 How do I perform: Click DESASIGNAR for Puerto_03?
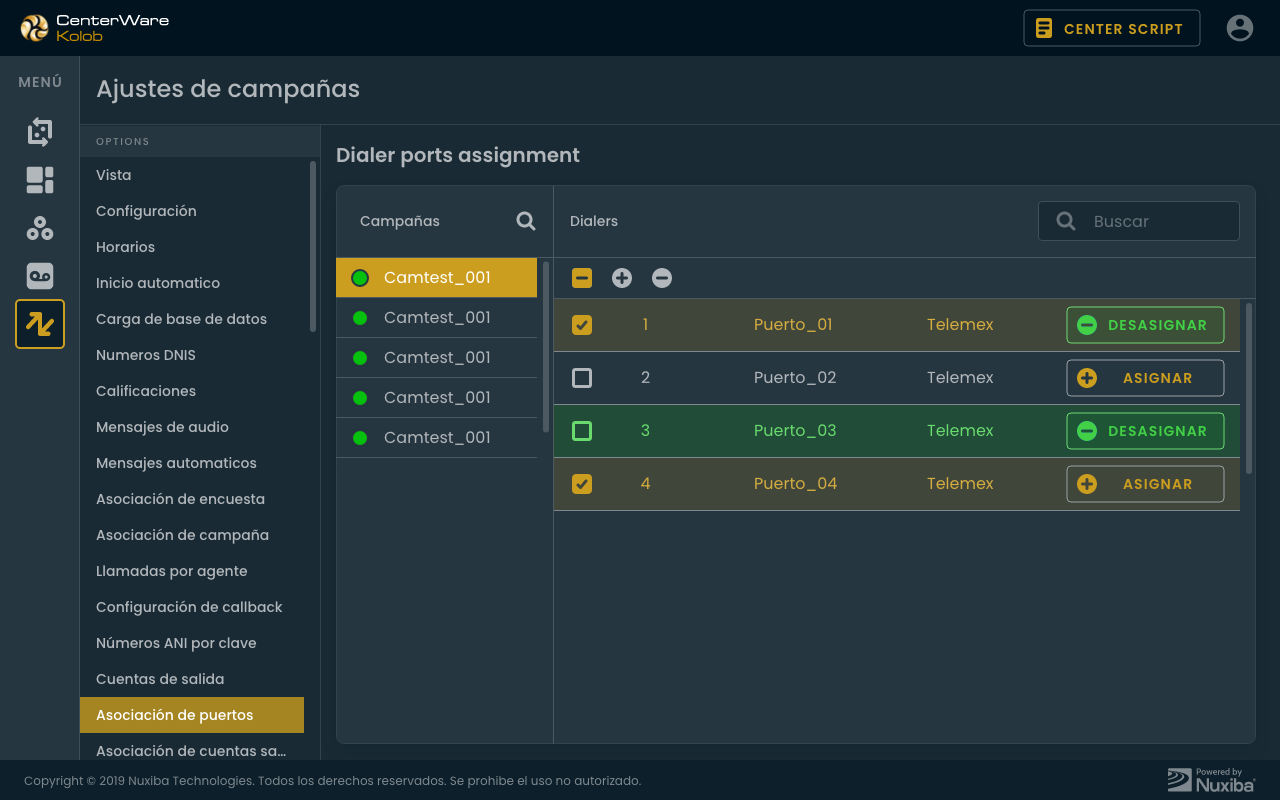click(1145, 431)
